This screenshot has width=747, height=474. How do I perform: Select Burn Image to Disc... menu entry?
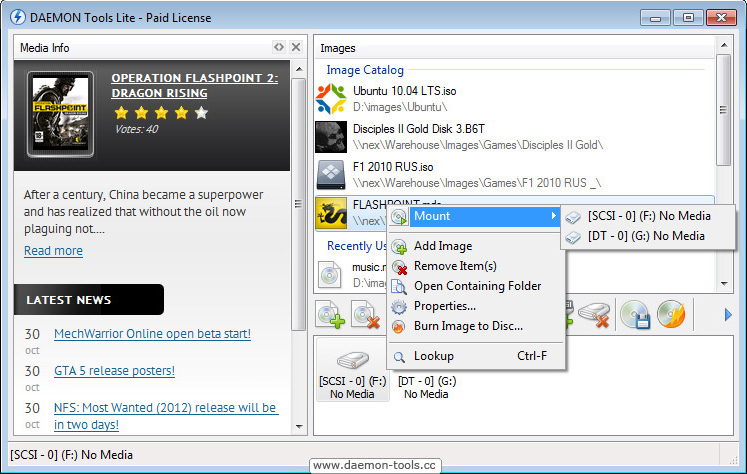pyautogui.click(x=475, y=326)
